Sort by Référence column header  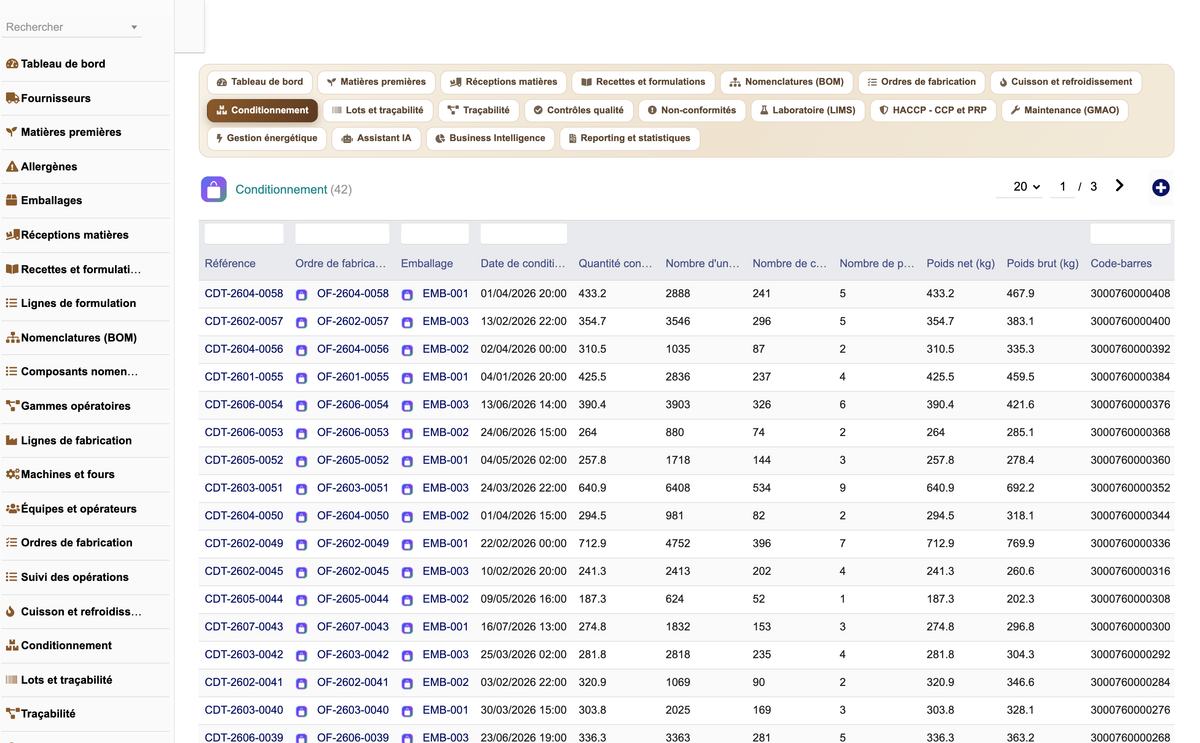click(230, 264)
